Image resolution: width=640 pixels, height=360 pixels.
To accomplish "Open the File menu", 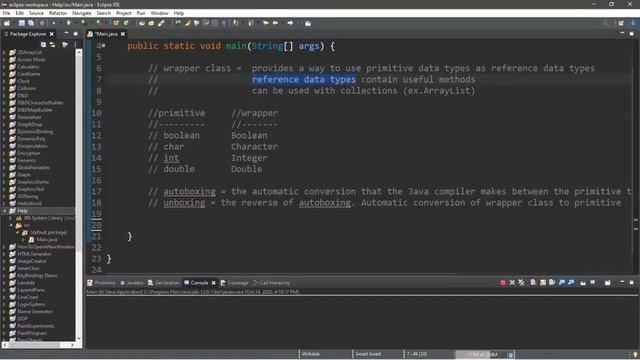I will coord(6,13).
